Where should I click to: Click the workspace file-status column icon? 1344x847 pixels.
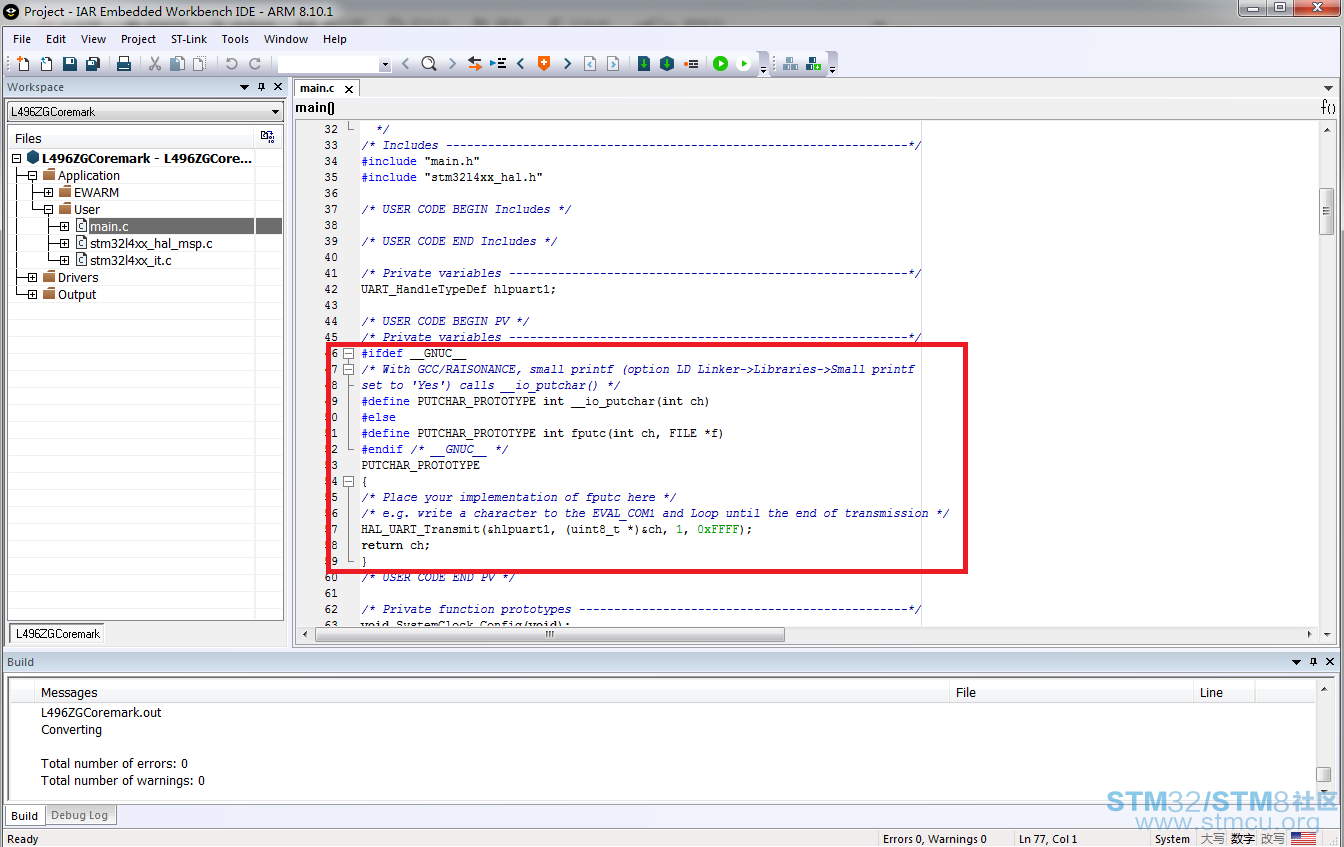[267, 137]
